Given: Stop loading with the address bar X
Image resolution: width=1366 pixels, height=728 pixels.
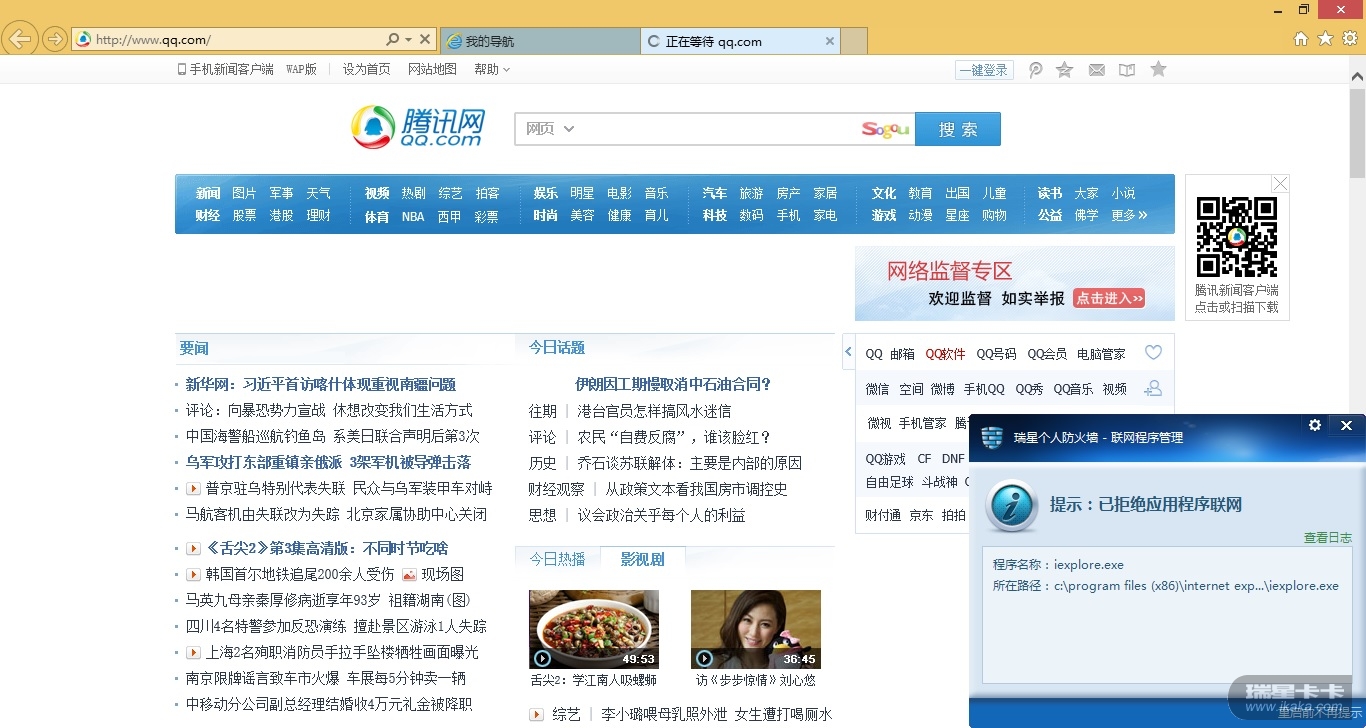Looking at the screenshot, I should click(x=425, y=40).
